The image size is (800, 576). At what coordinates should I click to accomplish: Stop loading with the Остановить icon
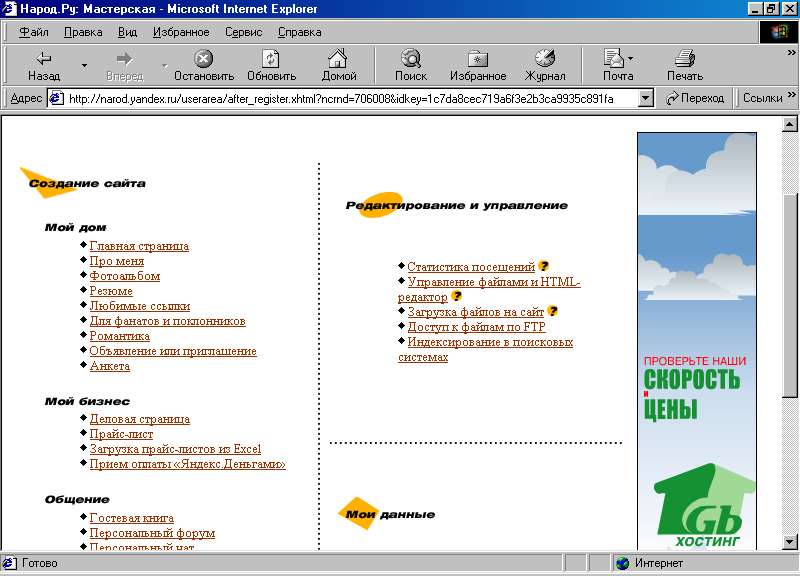tap(204, 59)
